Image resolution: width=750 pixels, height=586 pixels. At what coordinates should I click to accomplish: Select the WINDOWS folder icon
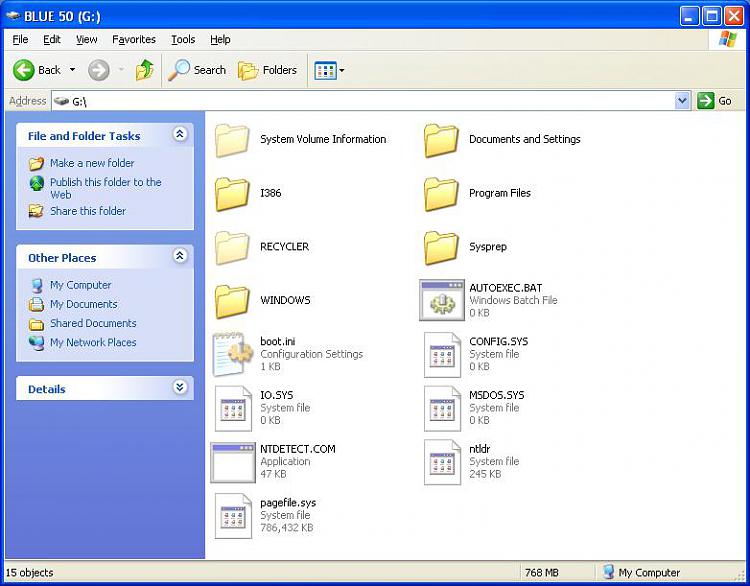(x=232, y=301)
